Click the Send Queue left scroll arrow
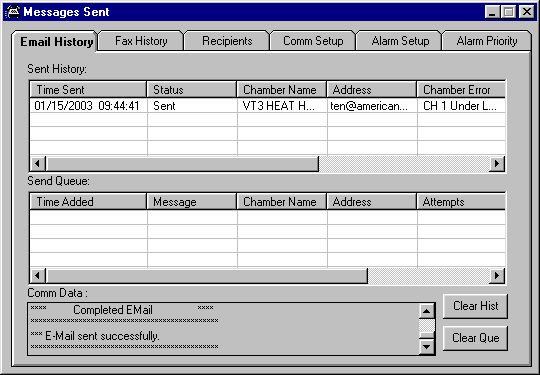The image size is (540, 375). 38,275
